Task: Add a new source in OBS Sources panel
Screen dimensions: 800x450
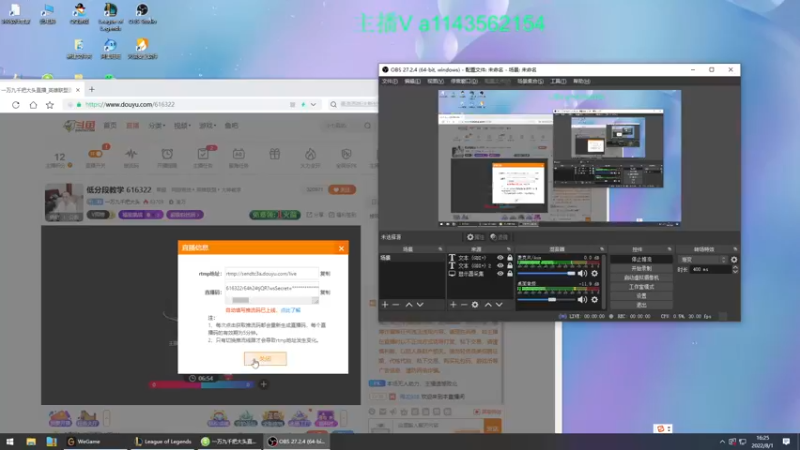Action: (453, 305)
